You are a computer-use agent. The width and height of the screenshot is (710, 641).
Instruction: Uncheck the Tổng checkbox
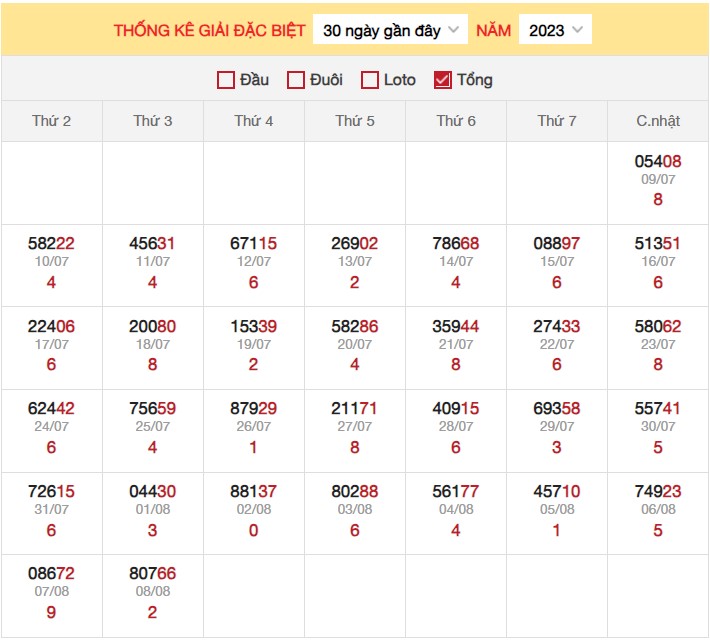[443, 80]
